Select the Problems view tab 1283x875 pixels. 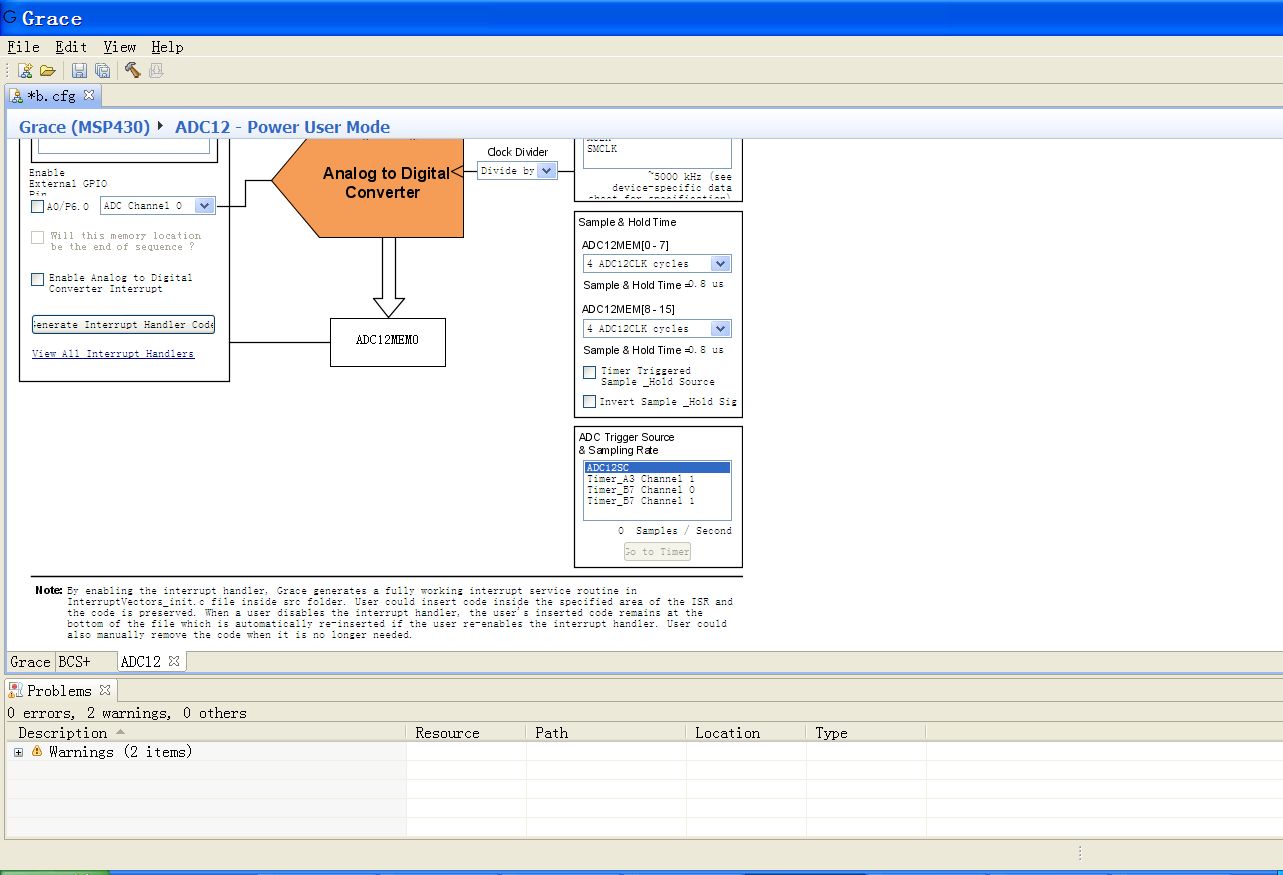(x=59, y=691)
